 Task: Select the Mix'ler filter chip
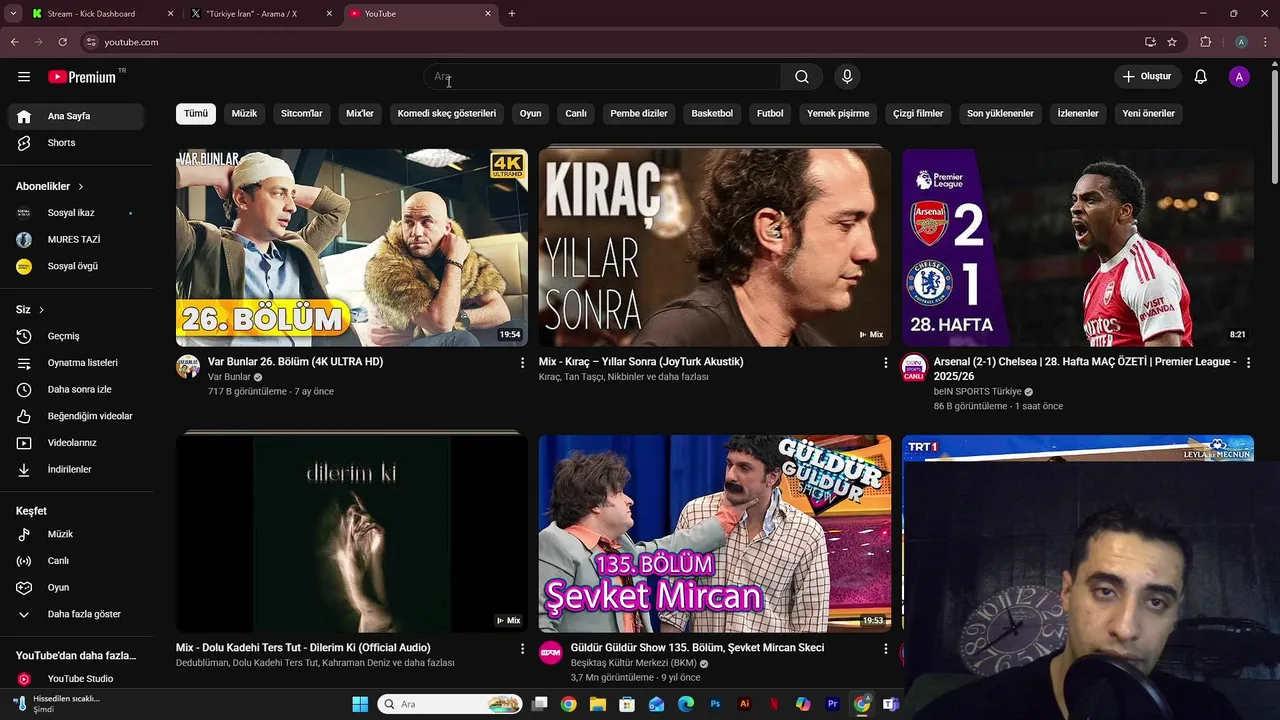click(360, 113)
